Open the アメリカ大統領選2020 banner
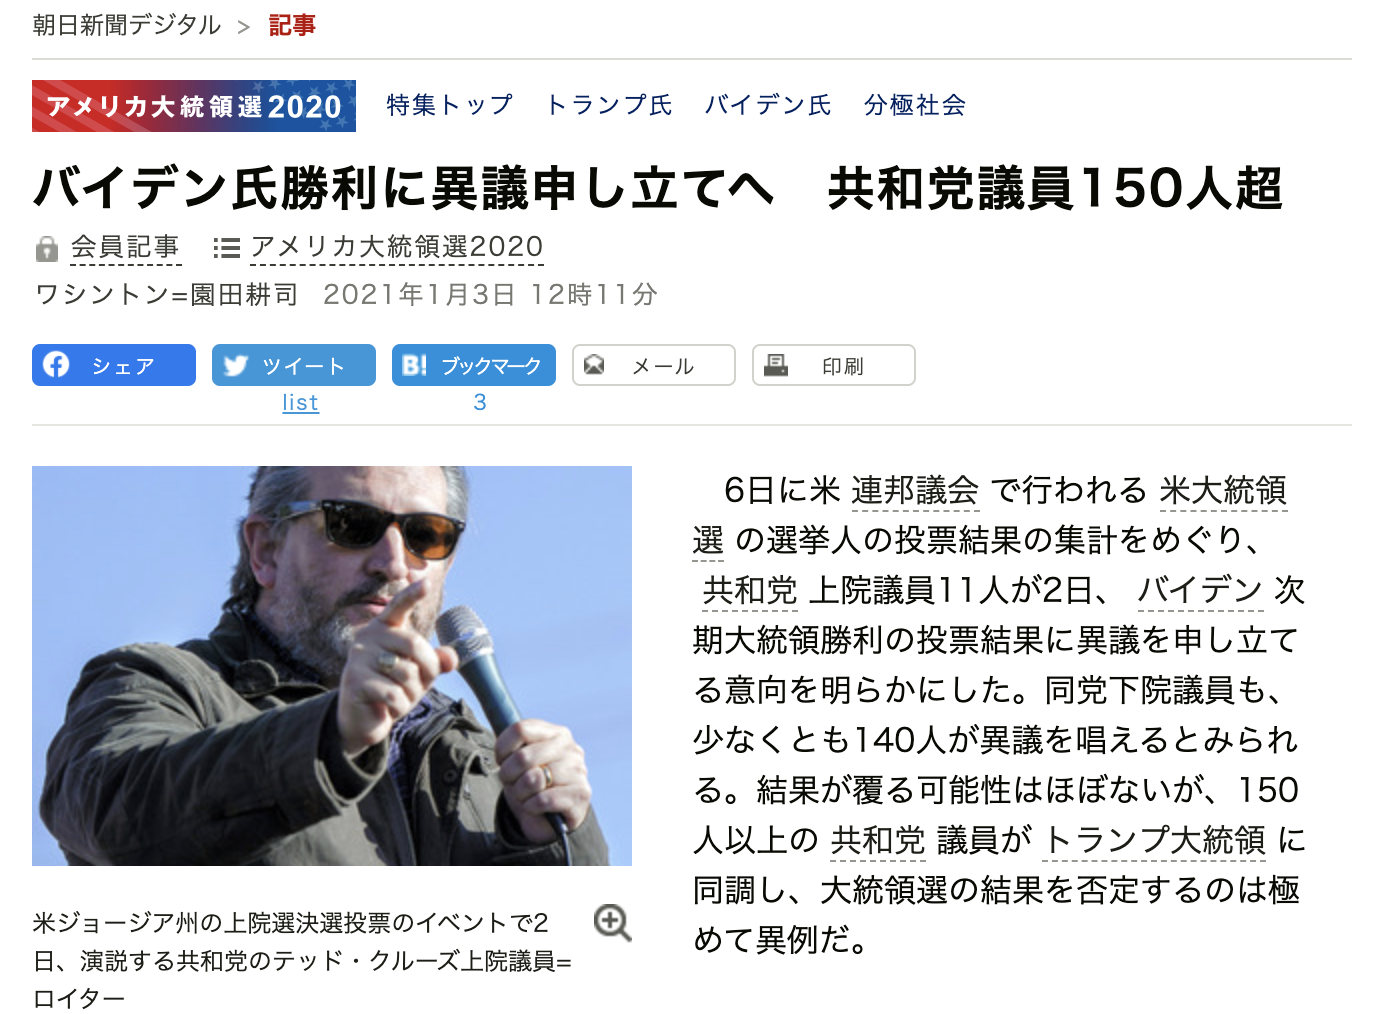 tap(194, 106)
